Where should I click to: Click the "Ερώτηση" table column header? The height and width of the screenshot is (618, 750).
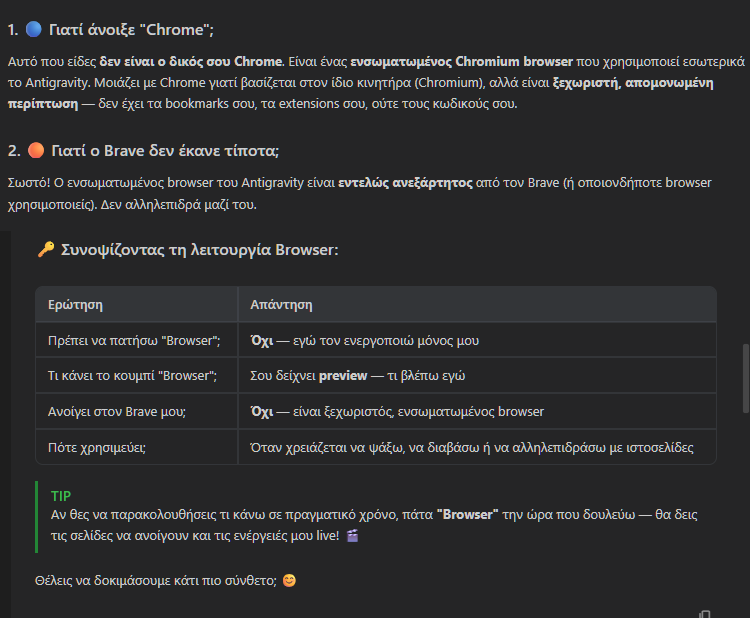coord(76,304)
